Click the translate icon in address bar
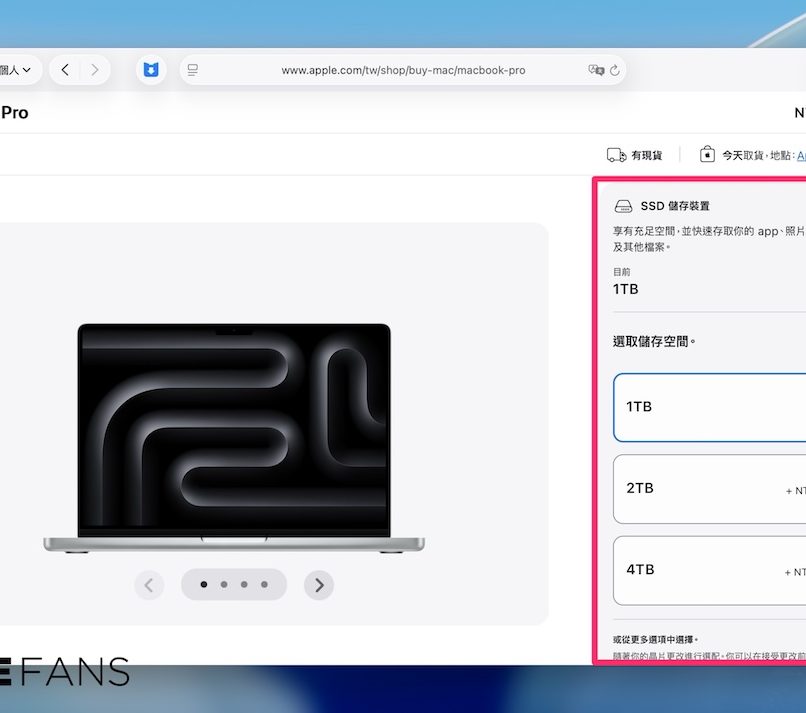Image resolution: width=806 pixels, height=713 pixels. 596,70
